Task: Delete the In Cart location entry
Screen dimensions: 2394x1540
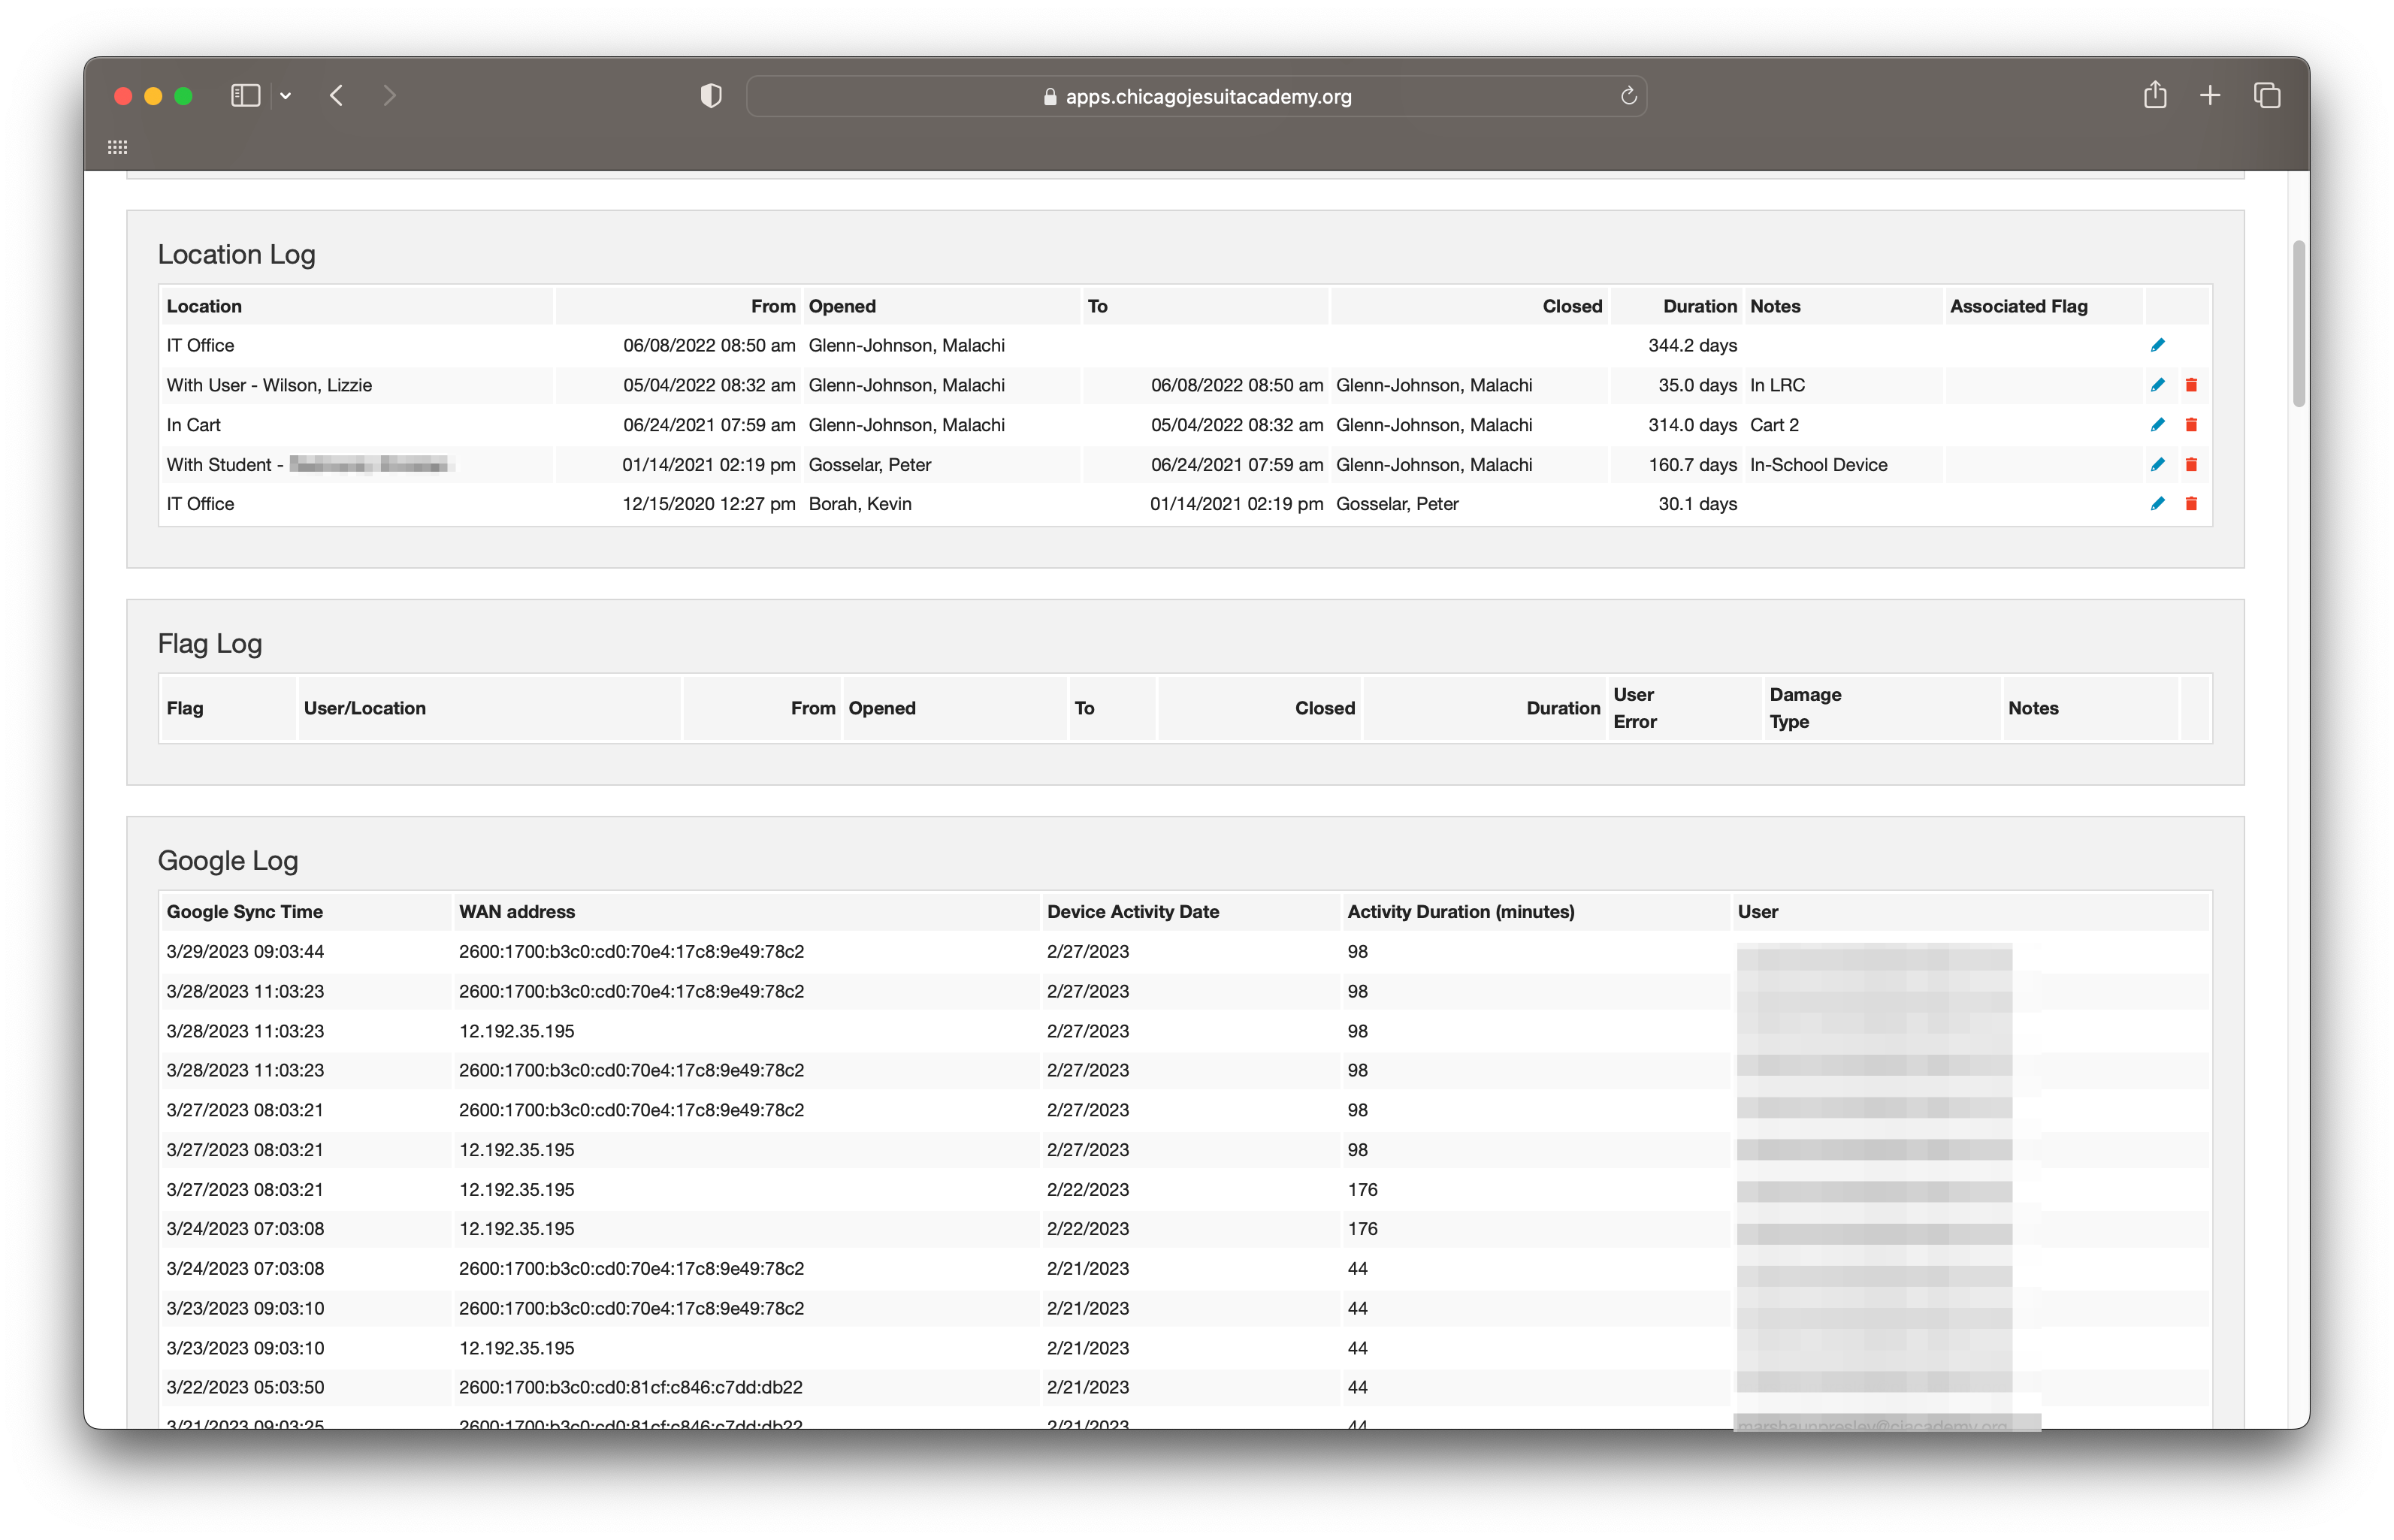Action: [x=2191, y=424]
